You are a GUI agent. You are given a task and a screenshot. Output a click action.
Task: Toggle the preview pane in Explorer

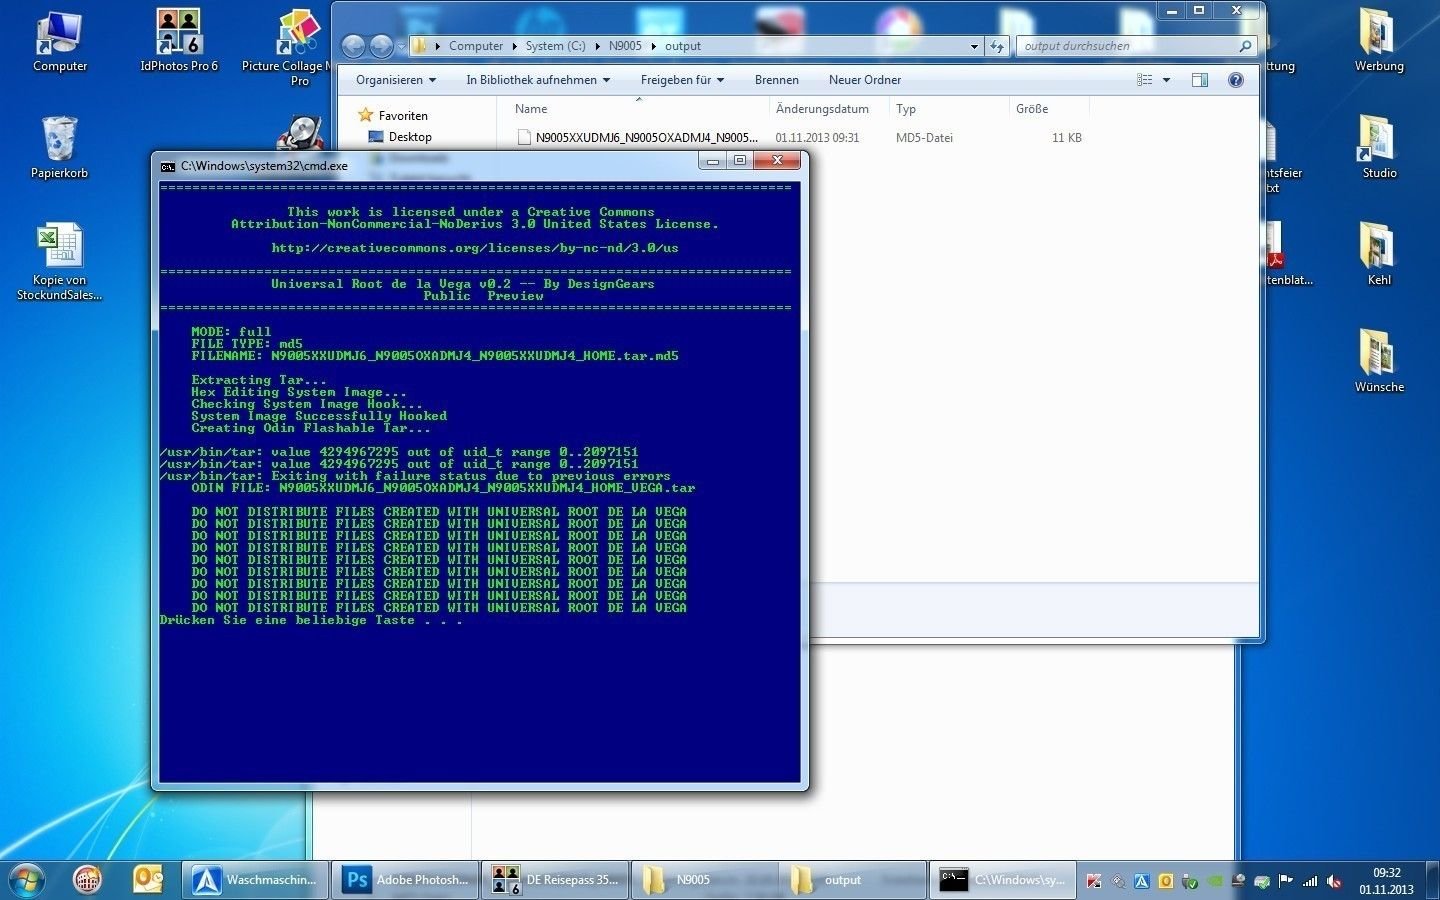(1200, 80)
